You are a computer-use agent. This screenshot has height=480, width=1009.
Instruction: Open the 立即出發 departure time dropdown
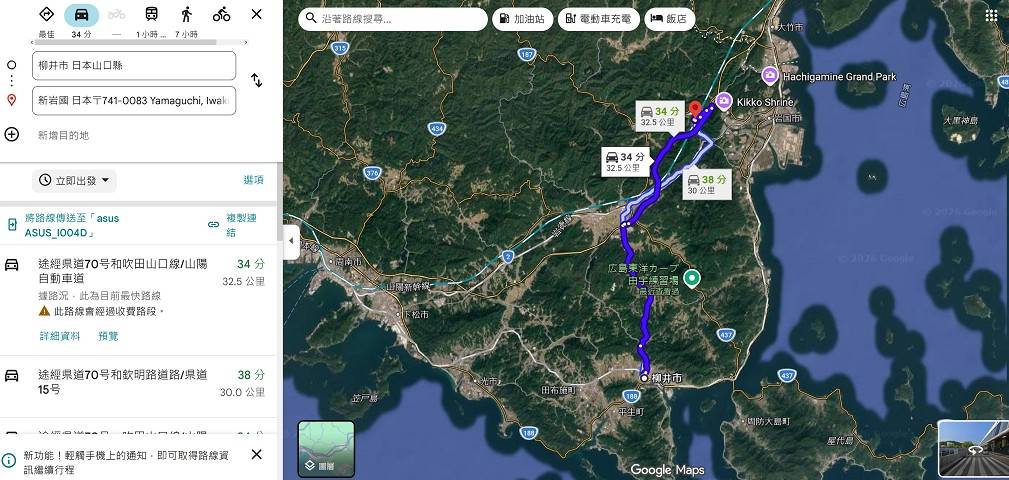[74, 181]
